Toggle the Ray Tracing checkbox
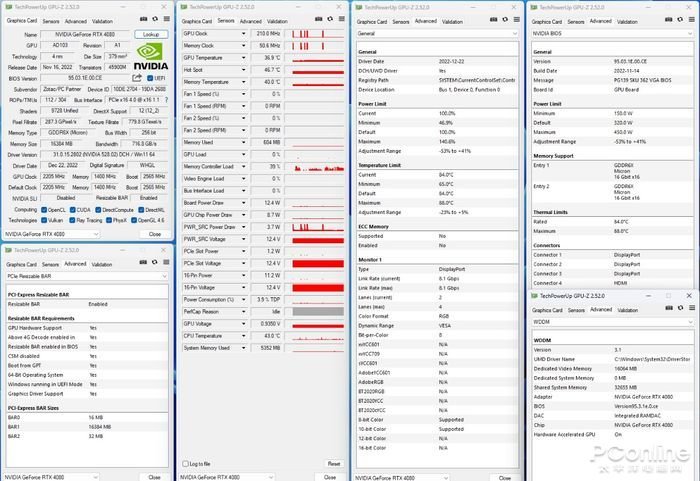The image size is (700, 481). click(x=72, y=220)
